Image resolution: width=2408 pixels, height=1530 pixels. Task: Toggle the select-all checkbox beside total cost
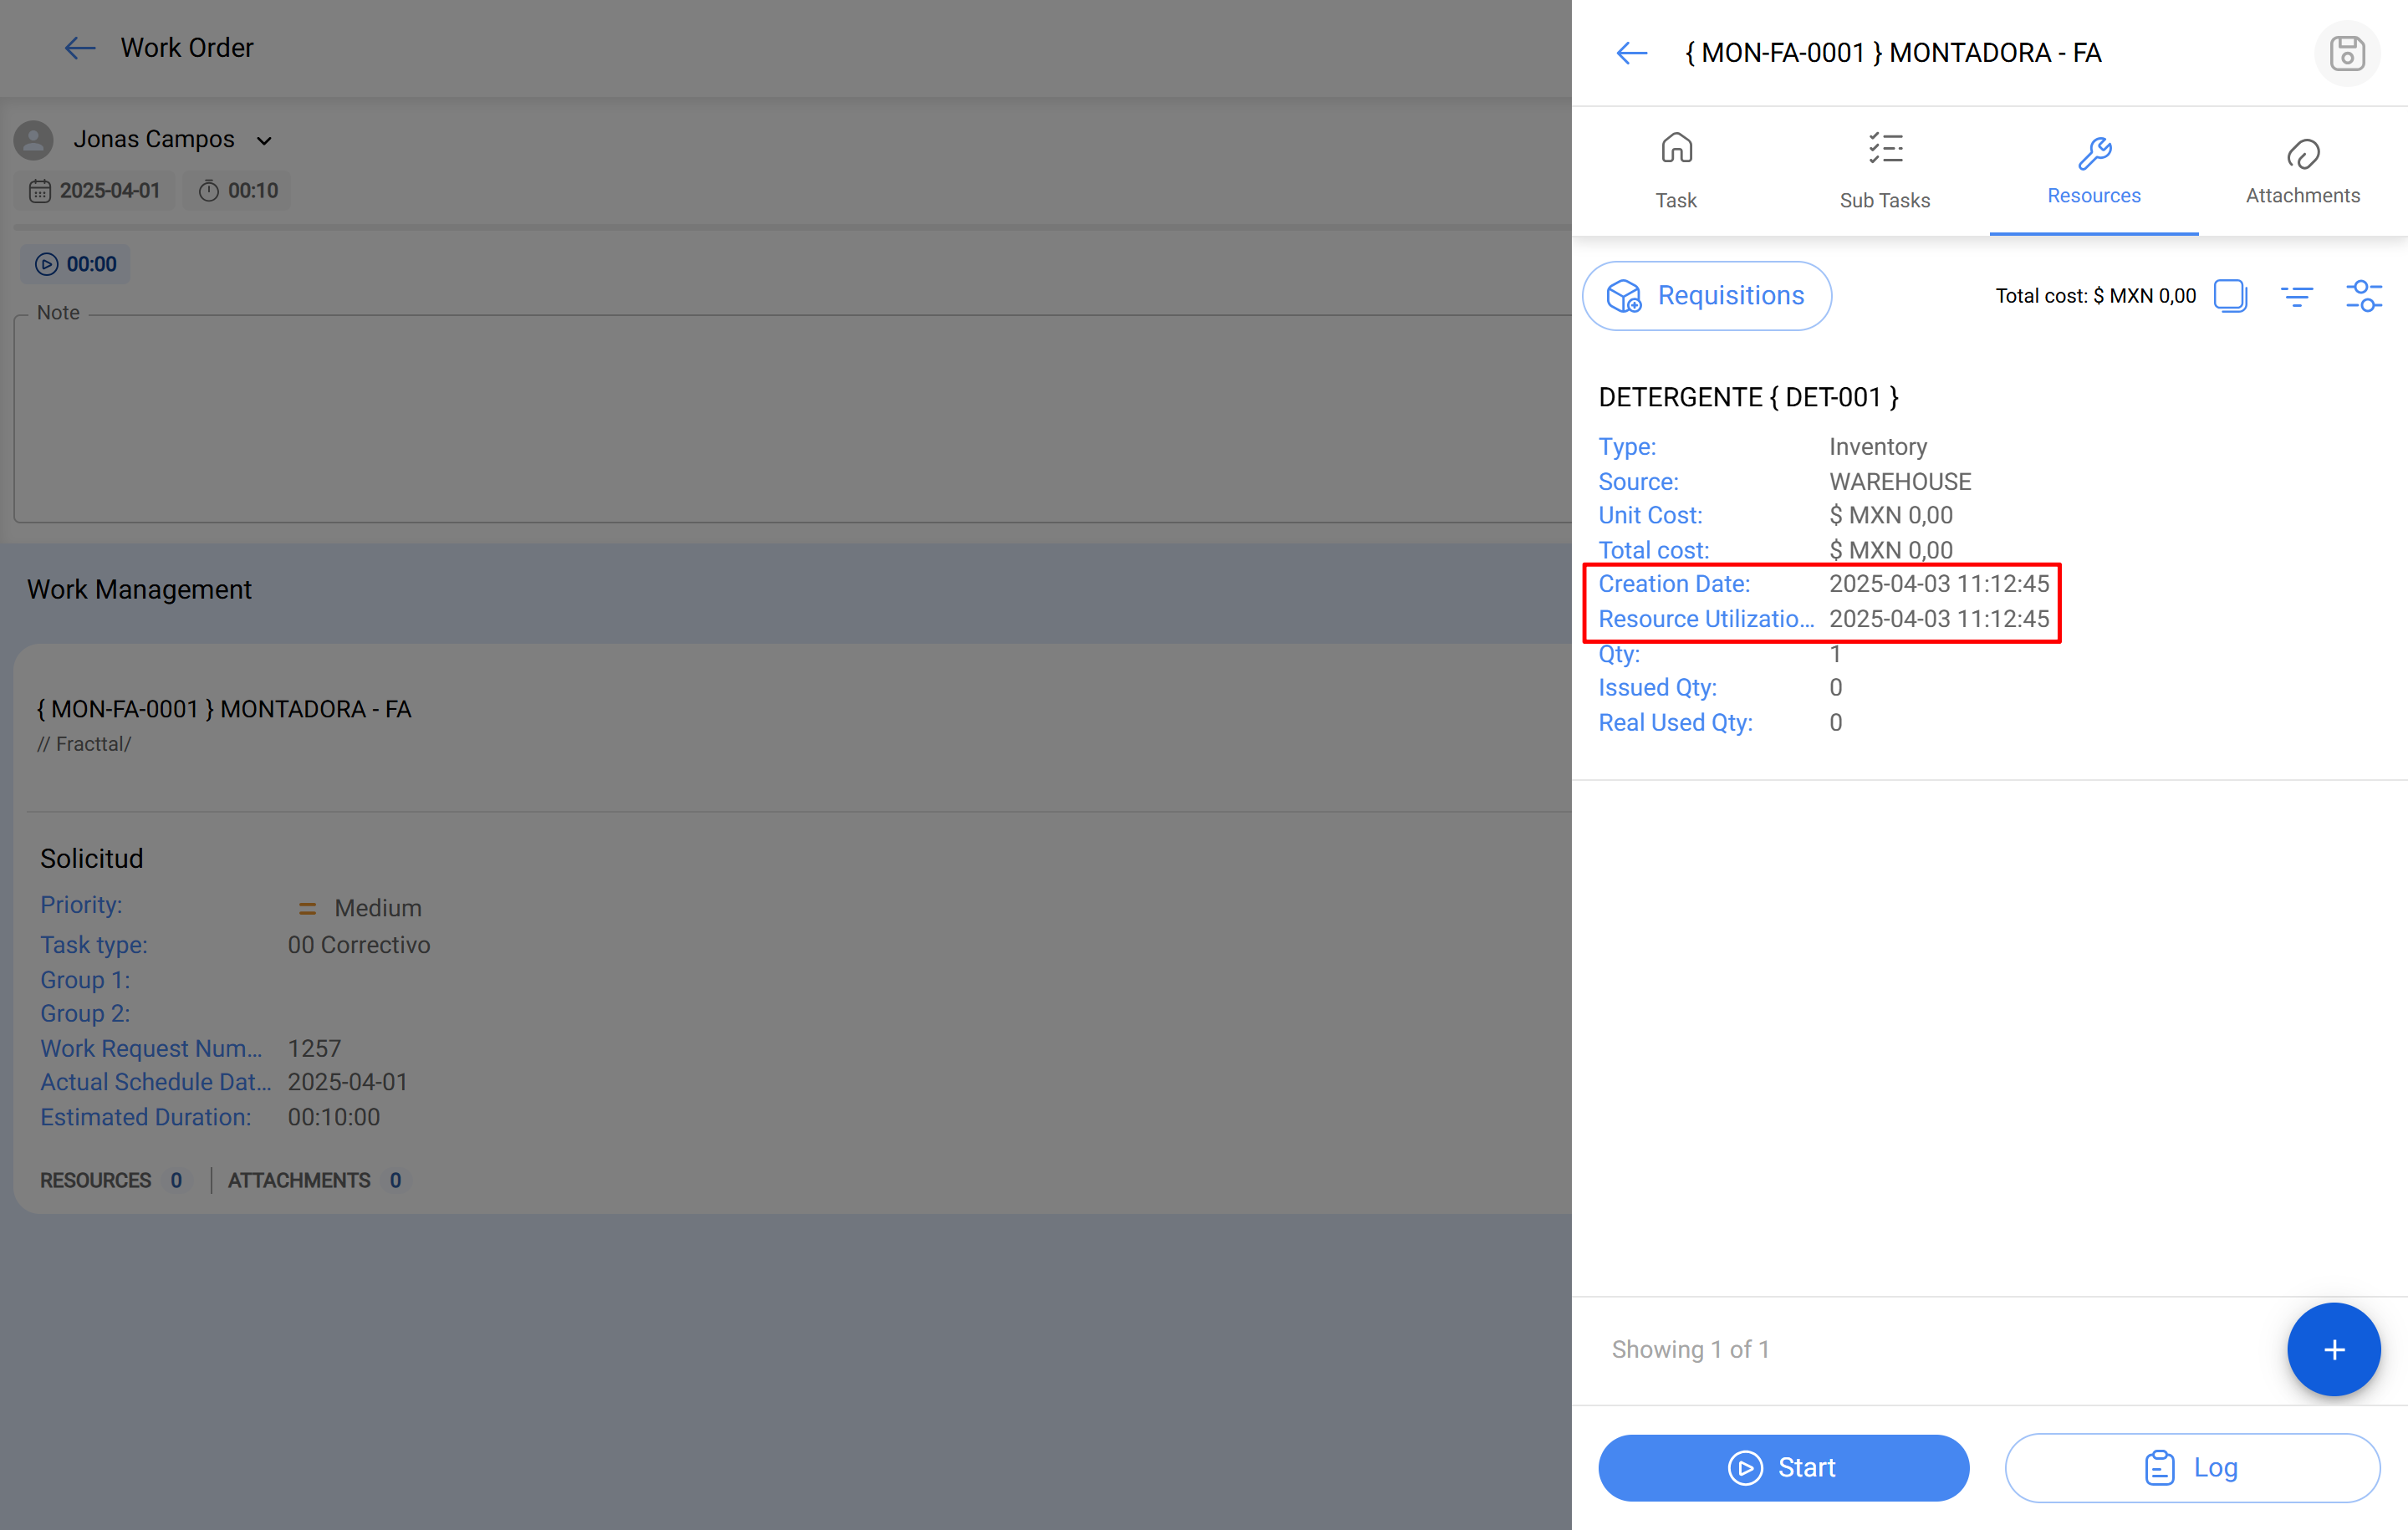pos(2231,296)
